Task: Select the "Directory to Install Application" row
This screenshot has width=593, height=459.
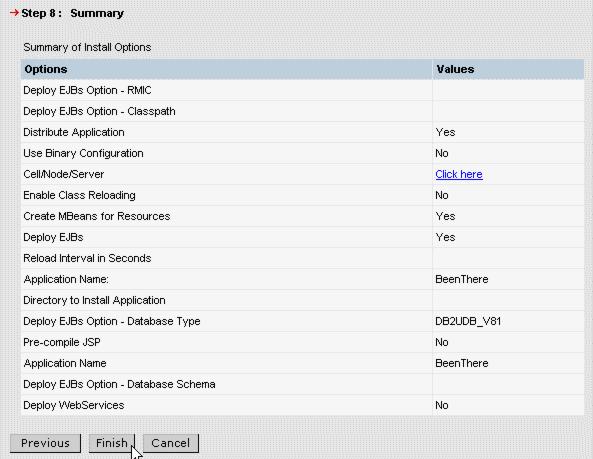Action: tap(302, 300)
